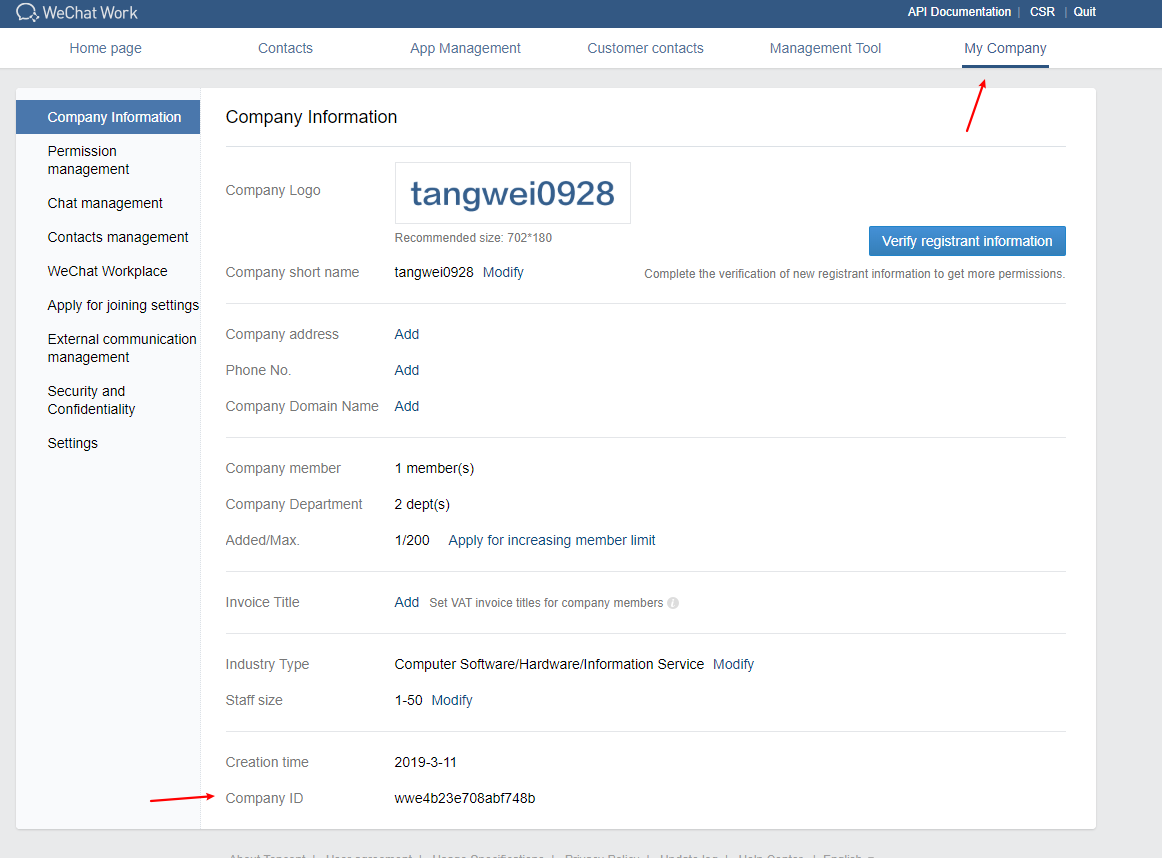Click the staff size value 1-50
Screen dimensions: 1162x858
408,700
